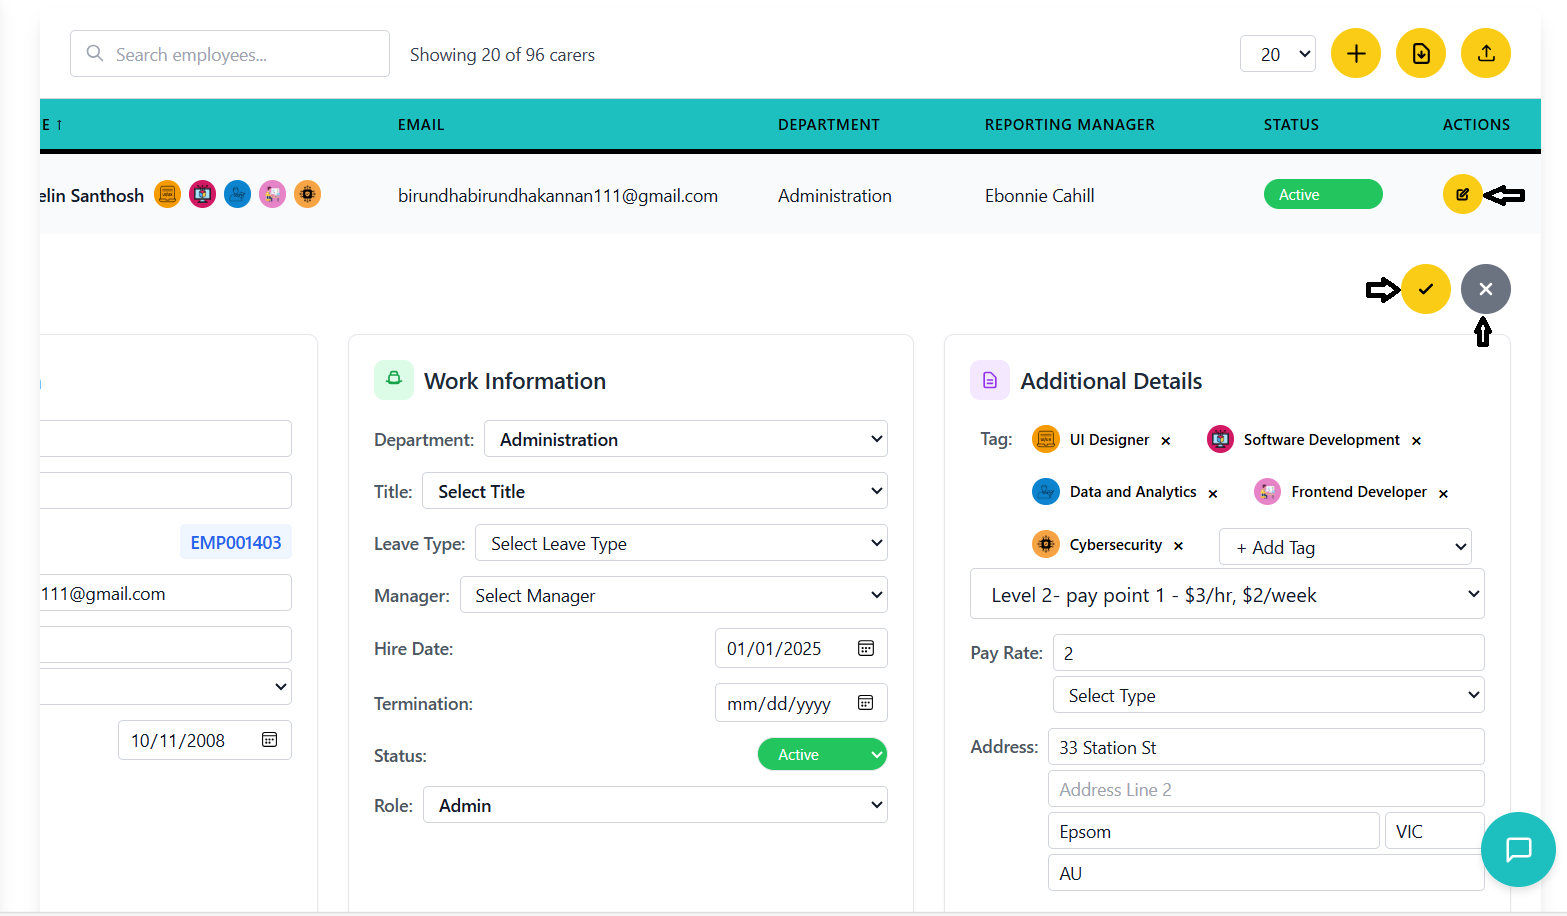Open the Add Tag dropdown
This screenshot has height=916, width=1567.
point(1344,548)
